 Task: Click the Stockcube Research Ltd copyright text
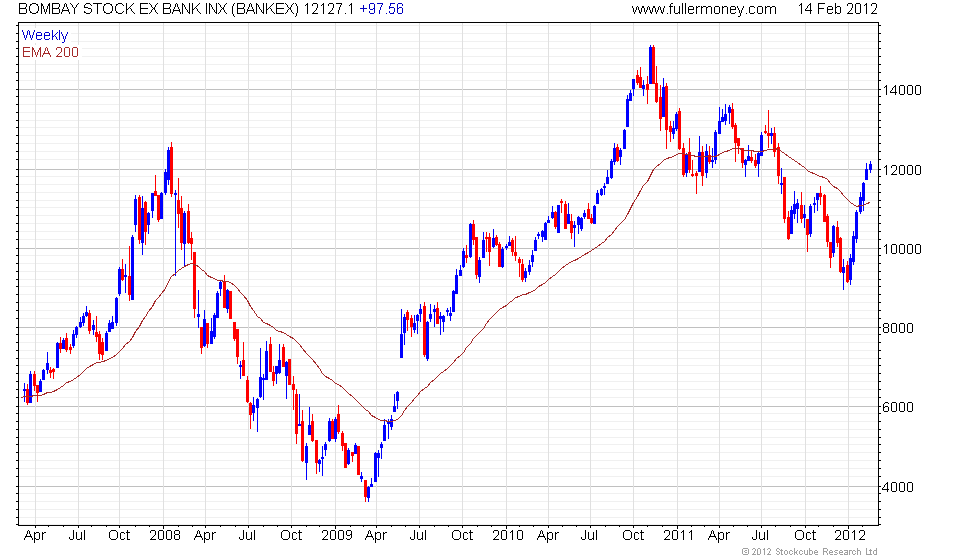point(809,552)
